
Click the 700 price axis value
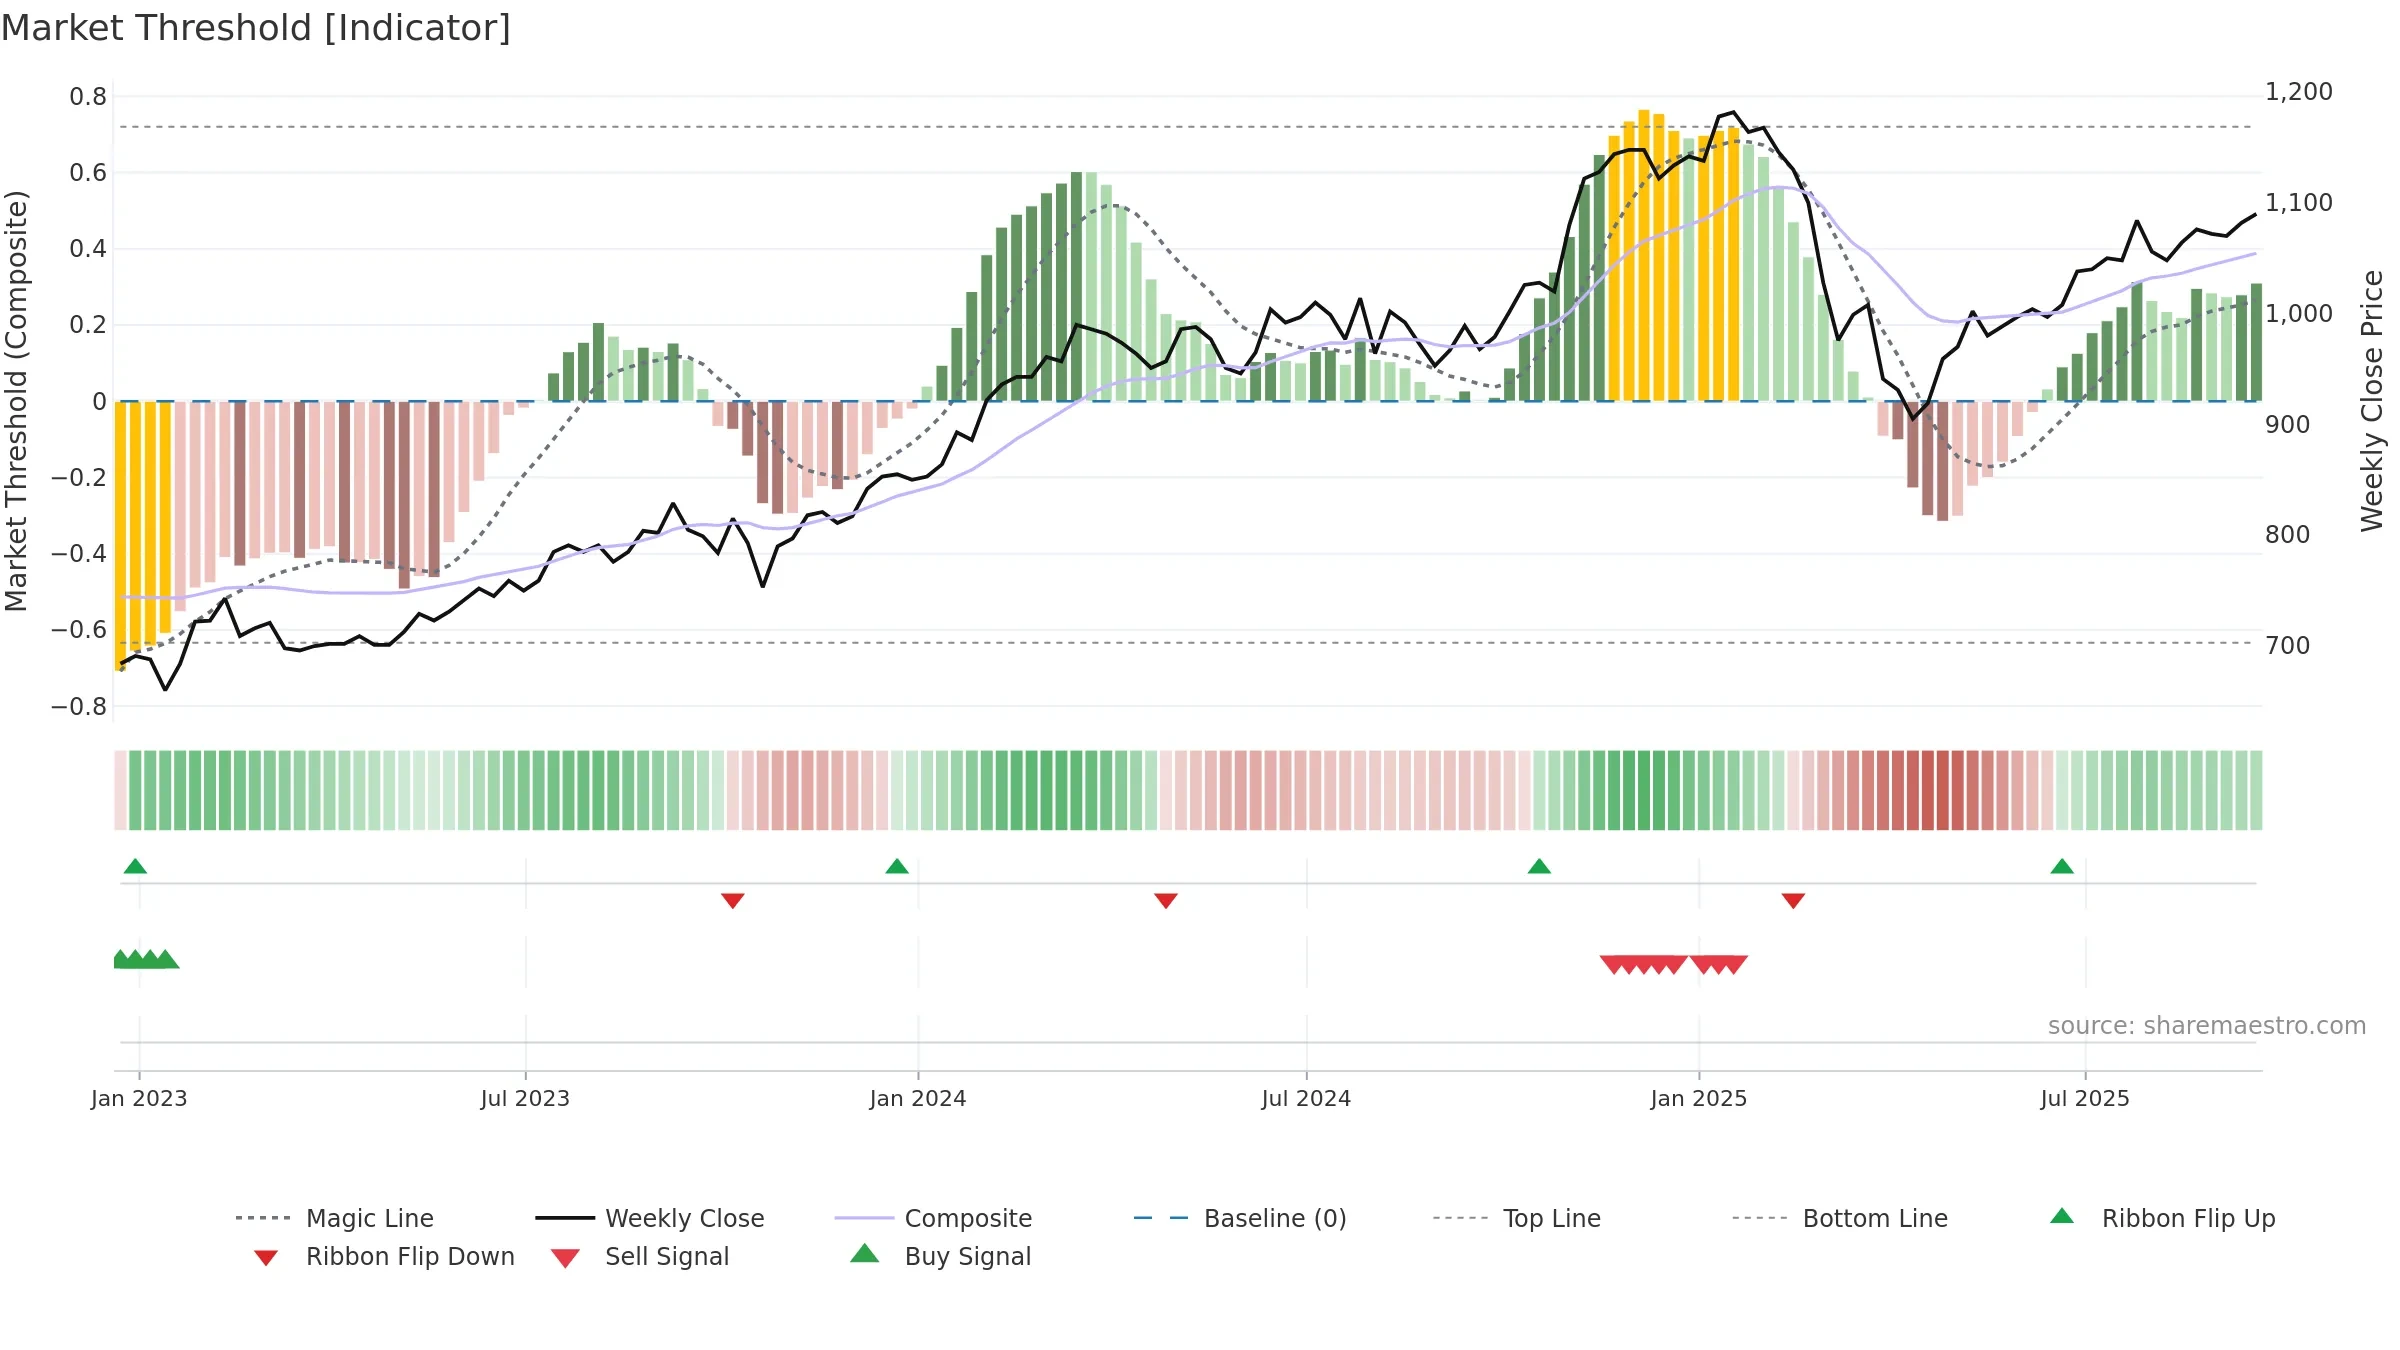coord(2288,646)
